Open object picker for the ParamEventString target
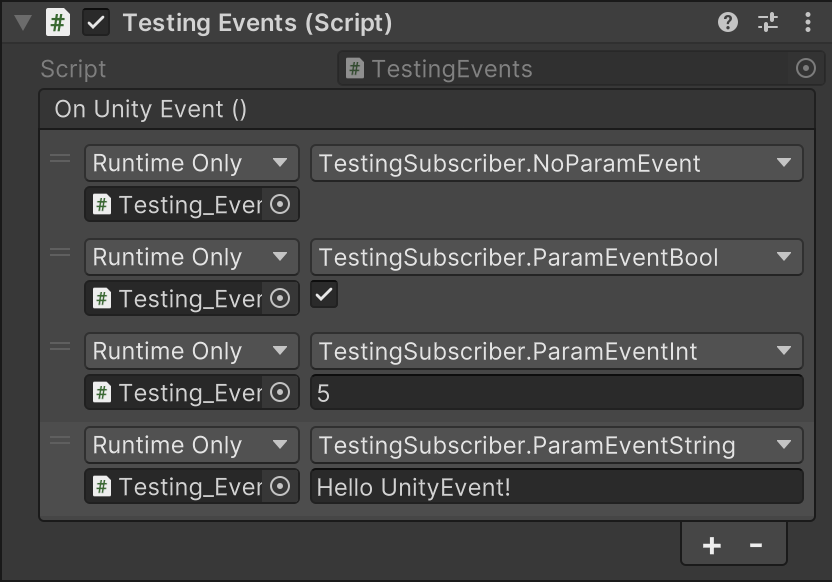 point(281,487)
